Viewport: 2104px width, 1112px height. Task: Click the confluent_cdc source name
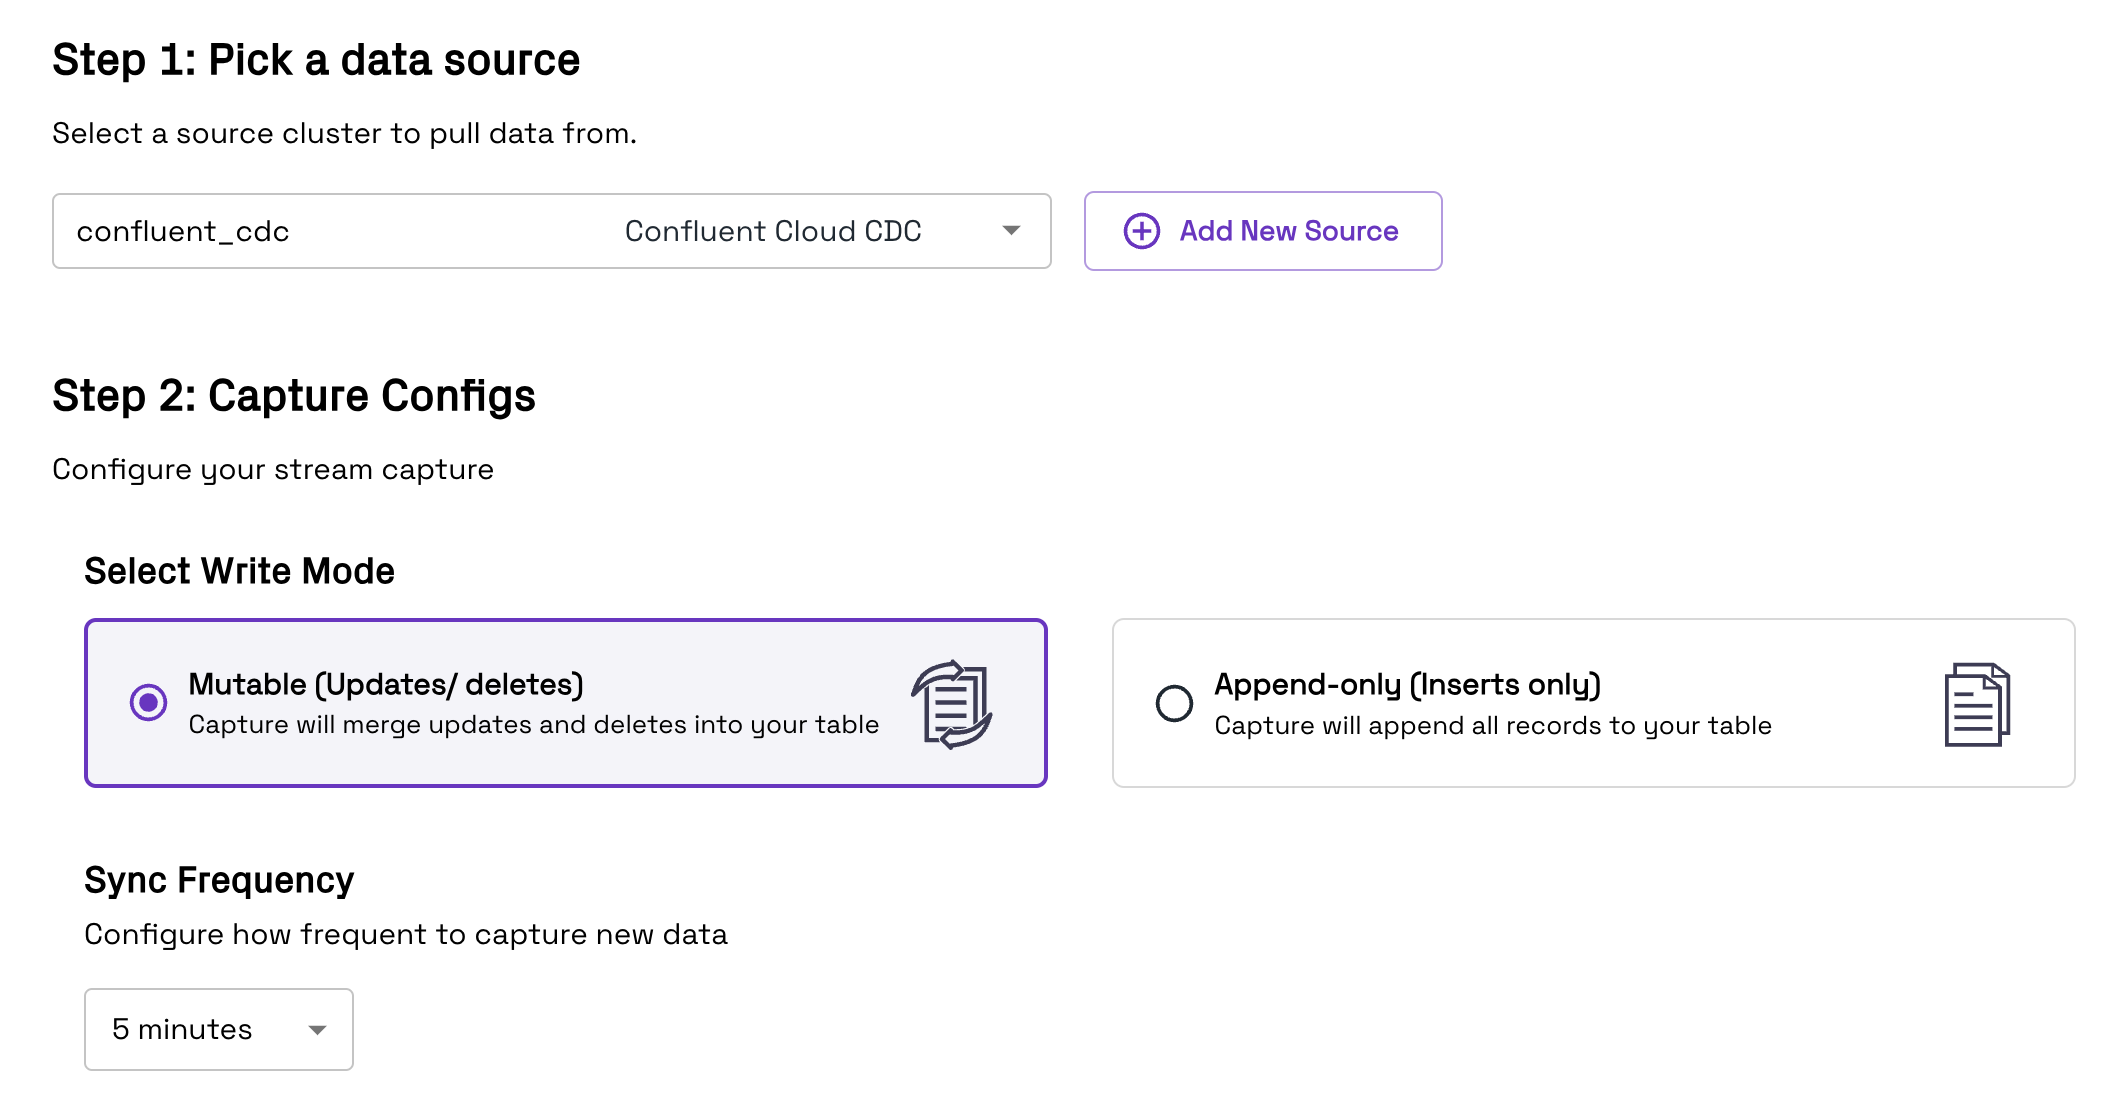183,231
